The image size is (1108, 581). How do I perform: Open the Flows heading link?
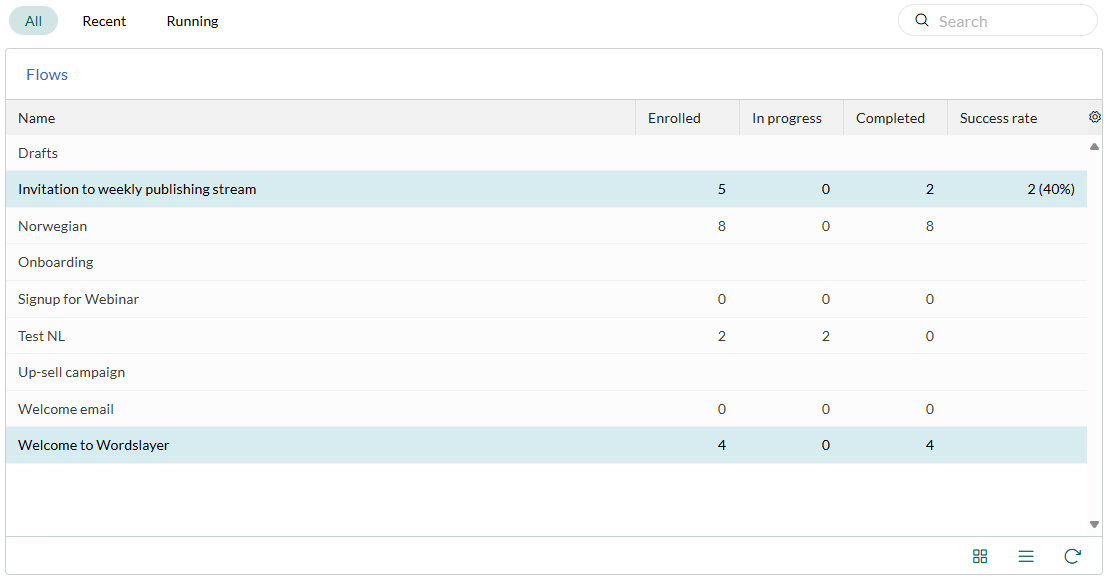pos(47,74)
